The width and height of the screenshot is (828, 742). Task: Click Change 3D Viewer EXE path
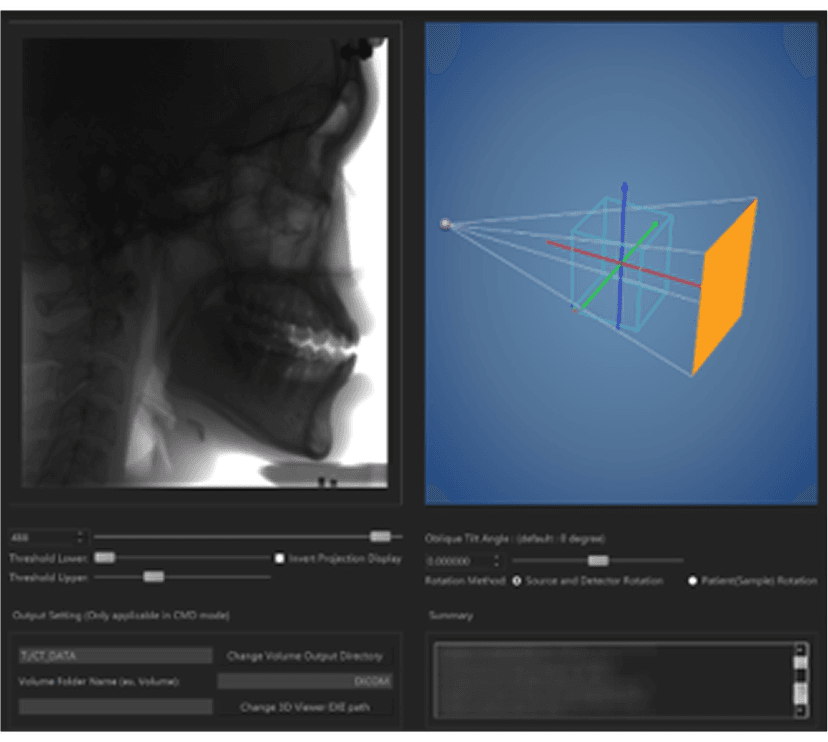point(307,704)
